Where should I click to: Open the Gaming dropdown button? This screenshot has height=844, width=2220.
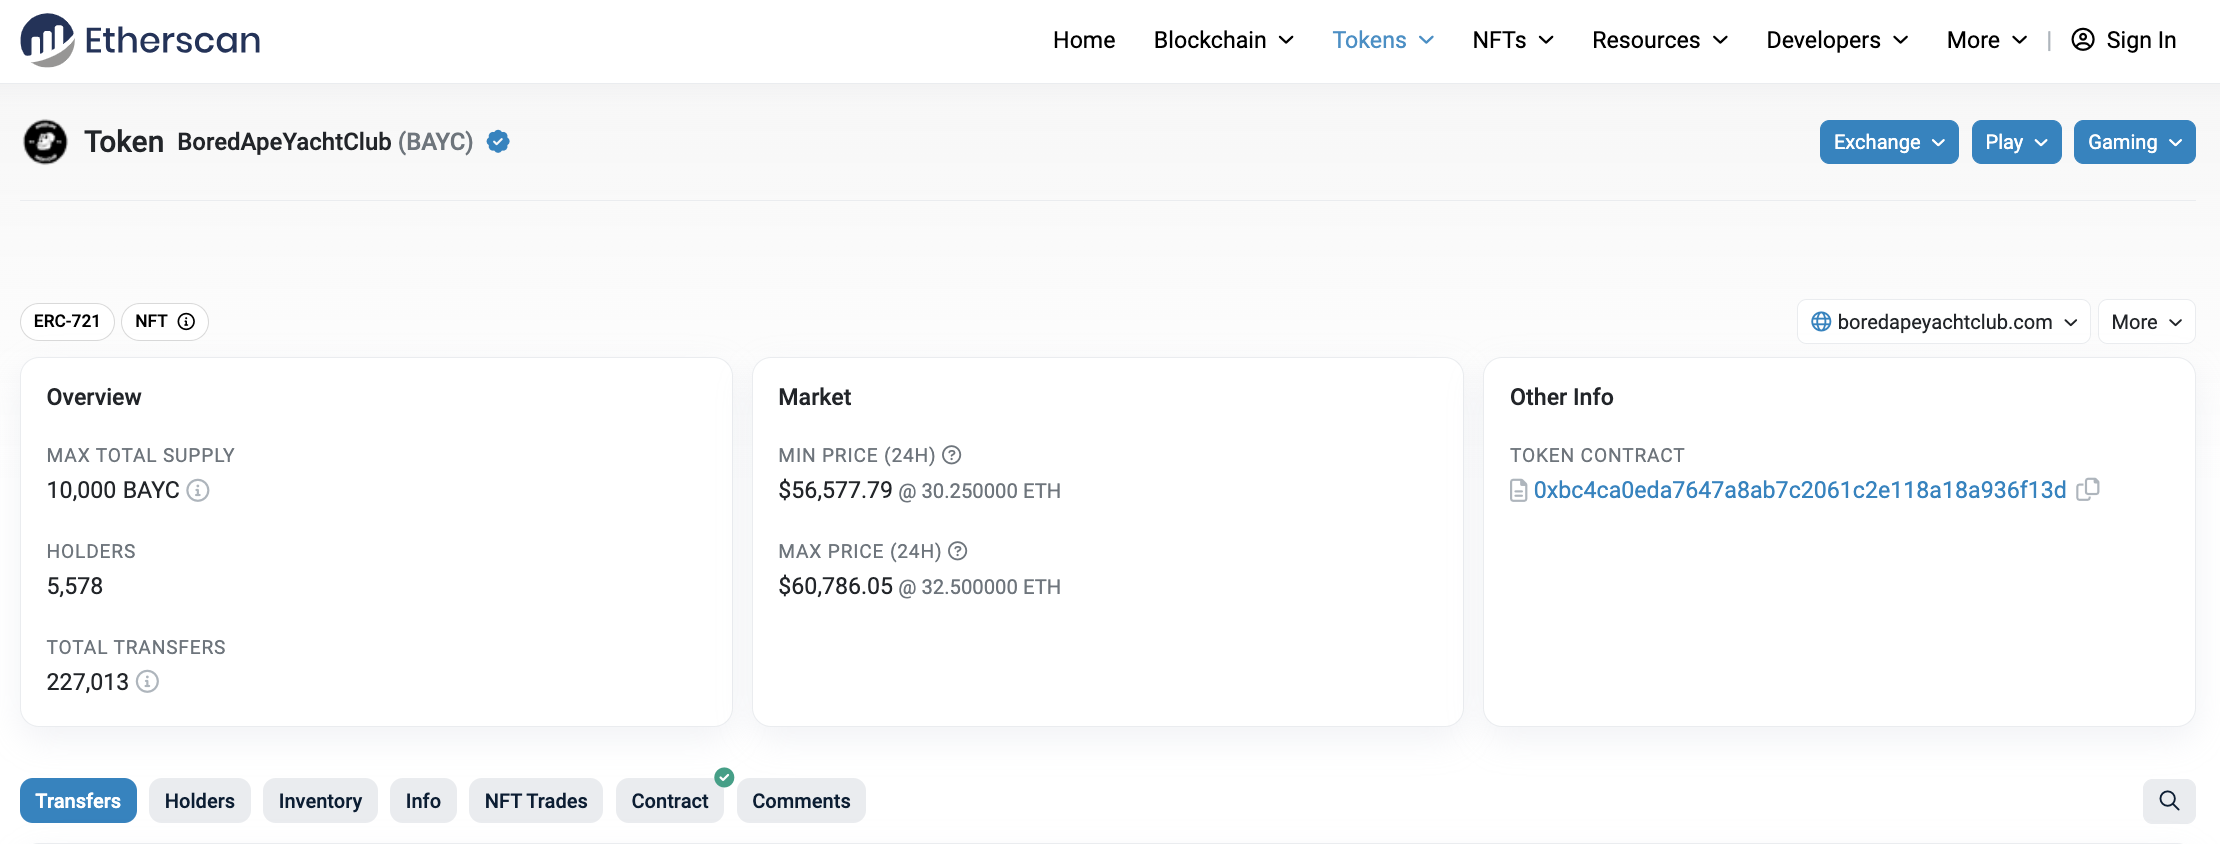point(2134,142)
